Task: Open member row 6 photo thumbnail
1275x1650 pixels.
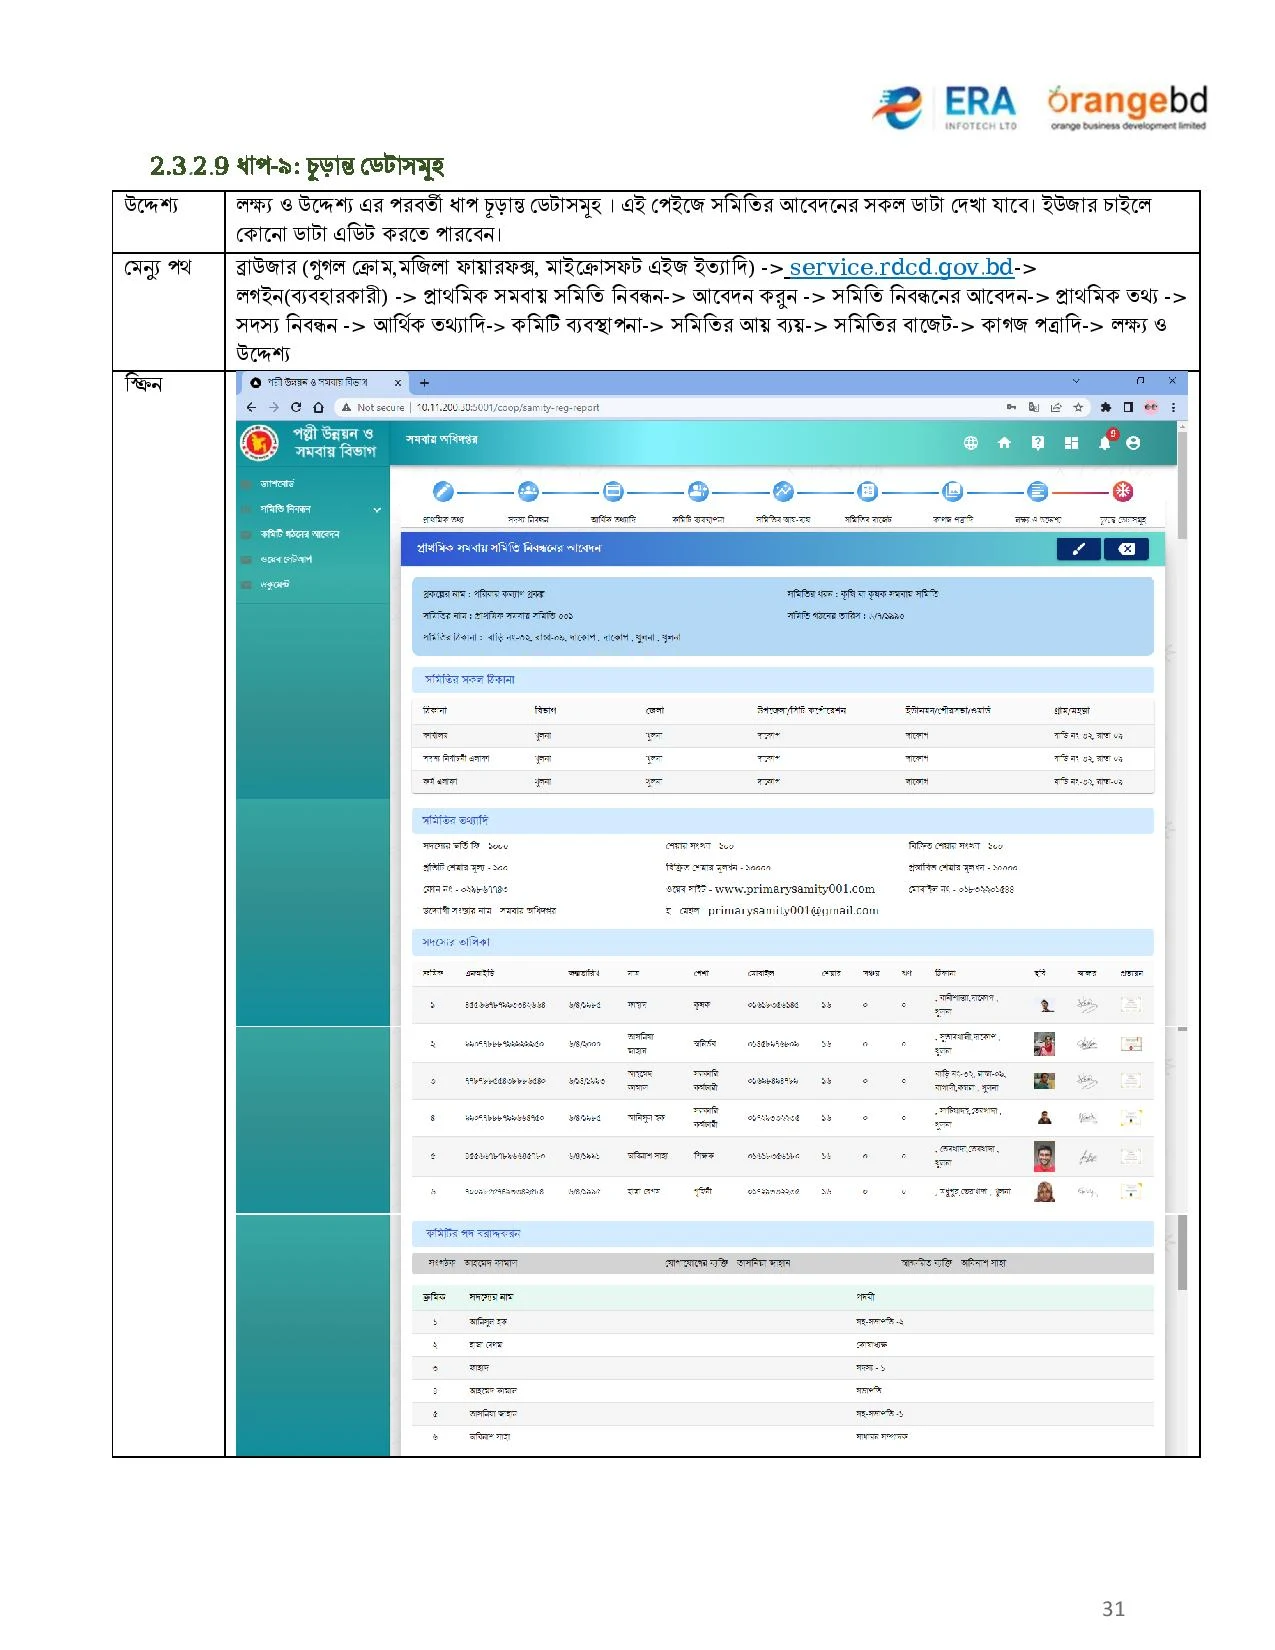Action: coord(1045,1192)
